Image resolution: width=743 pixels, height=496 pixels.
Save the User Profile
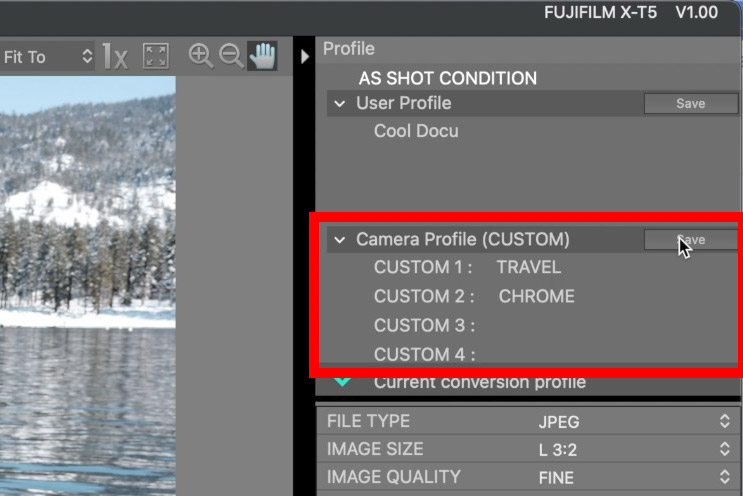[x=690, y=103]
